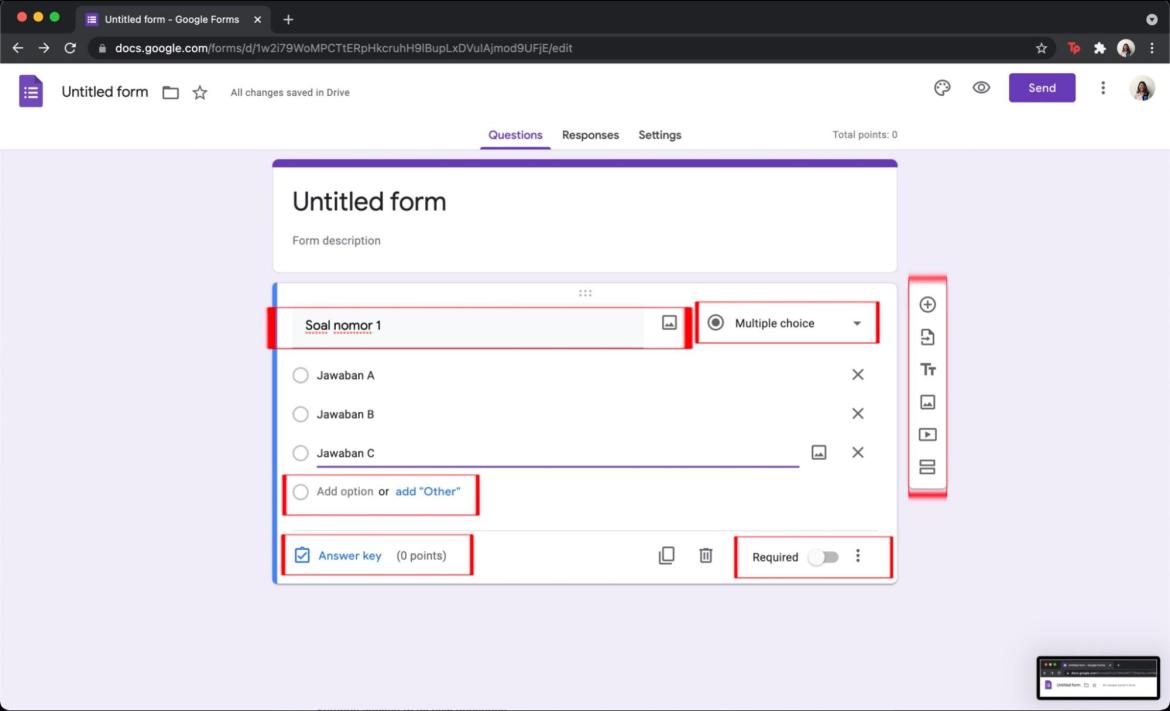1170x711 pixels.
Task: Add a new question using the plus icon
Action: click(x=927, y=304)
